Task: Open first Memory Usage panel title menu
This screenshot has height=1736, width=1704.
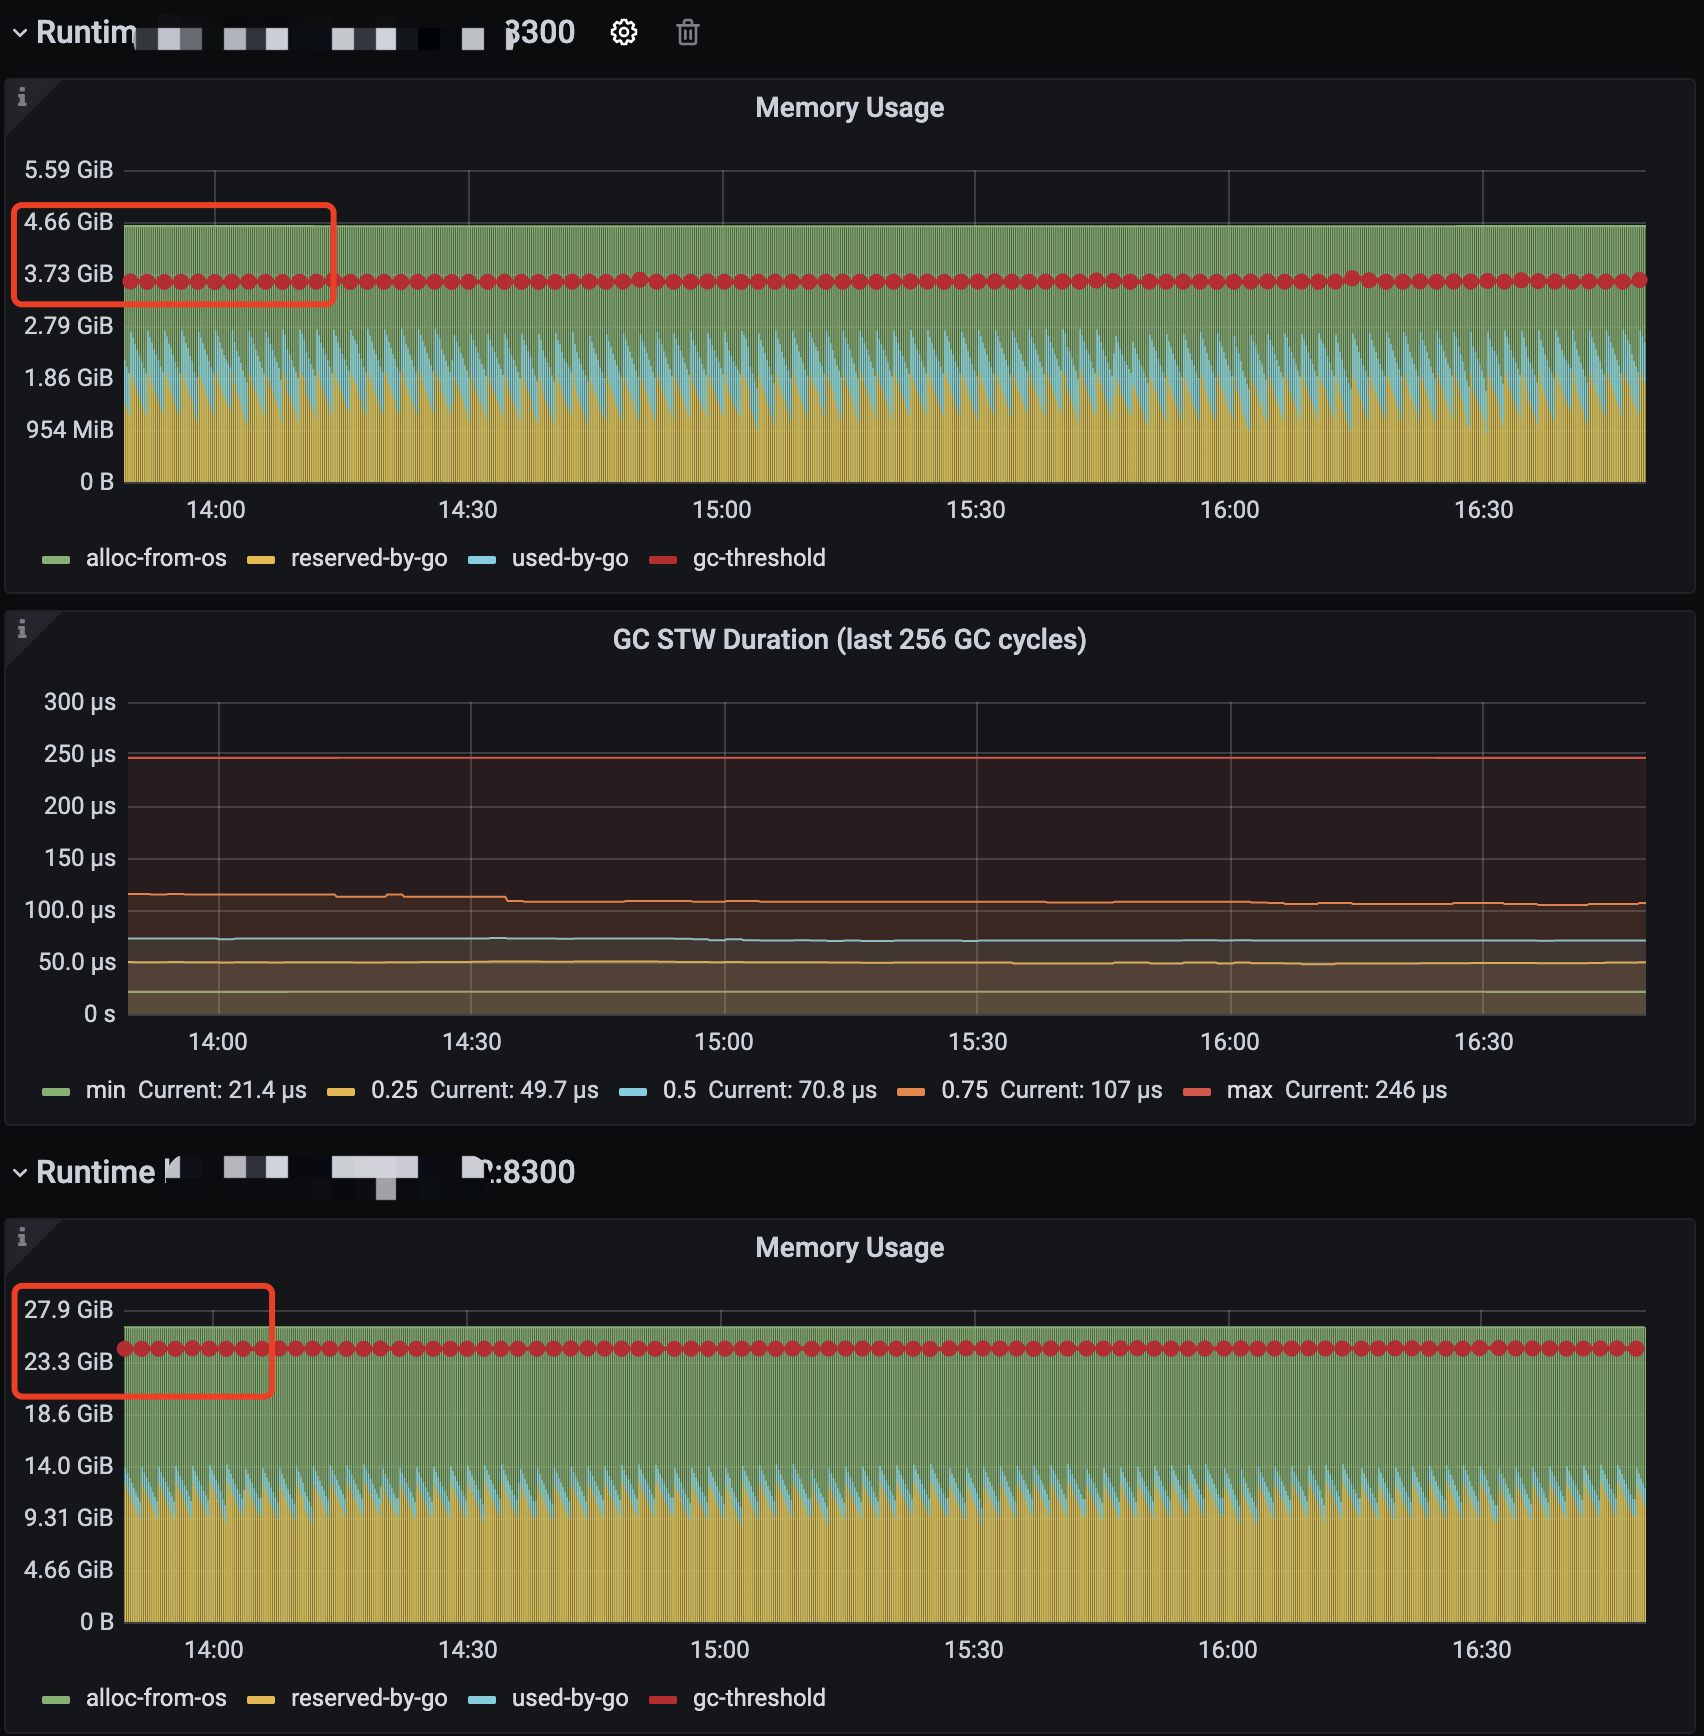Action: (x=849, y=108)
